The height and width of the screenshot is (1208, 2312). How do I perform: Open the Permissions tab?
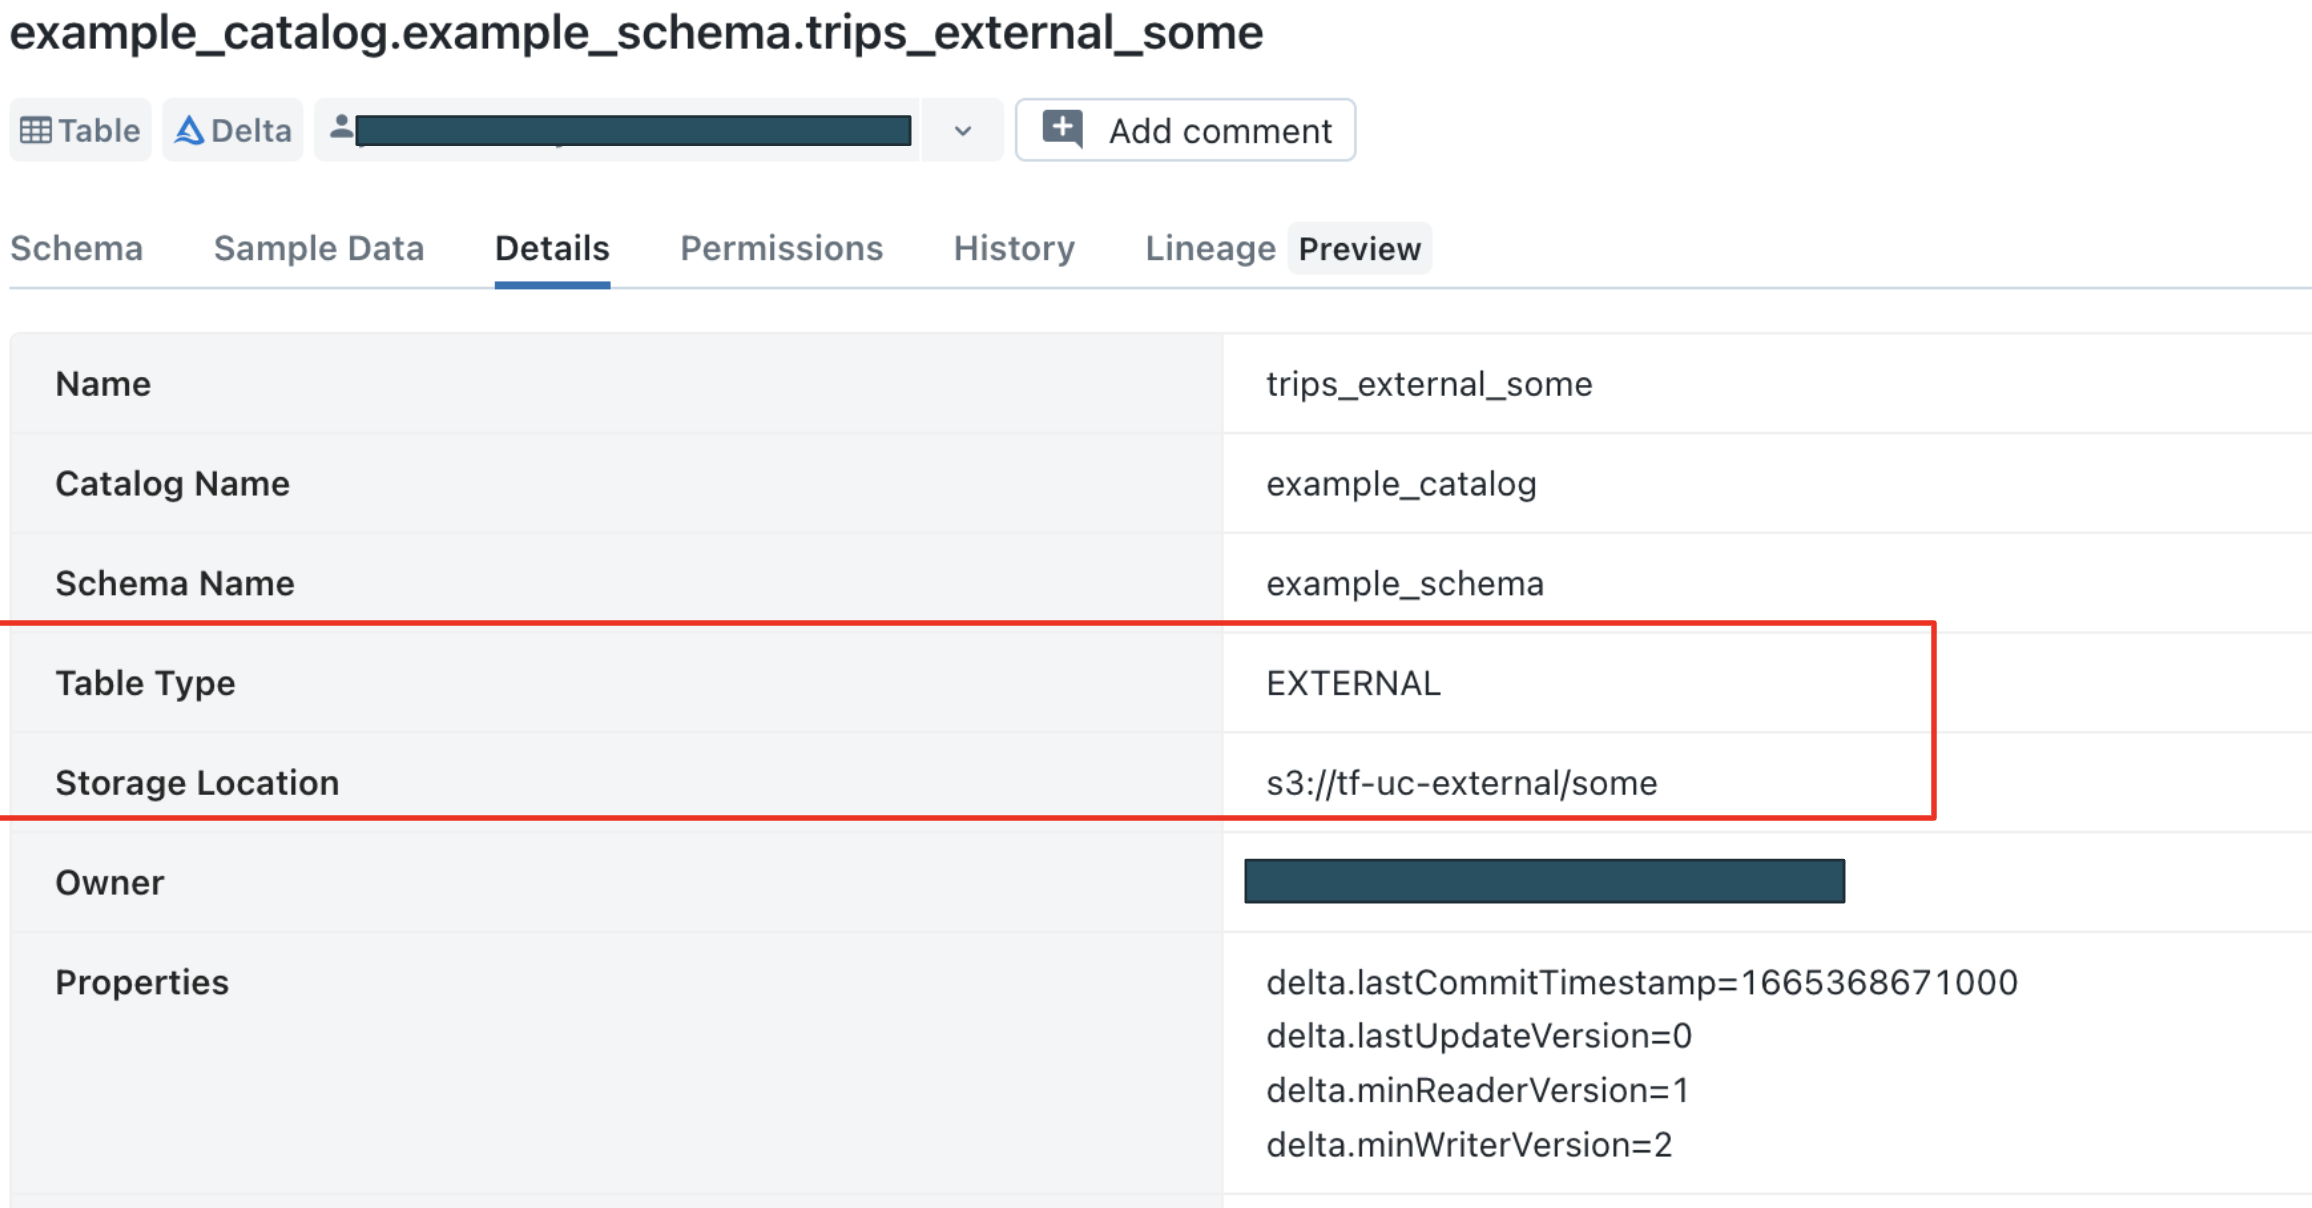click(x=781, y=248)
